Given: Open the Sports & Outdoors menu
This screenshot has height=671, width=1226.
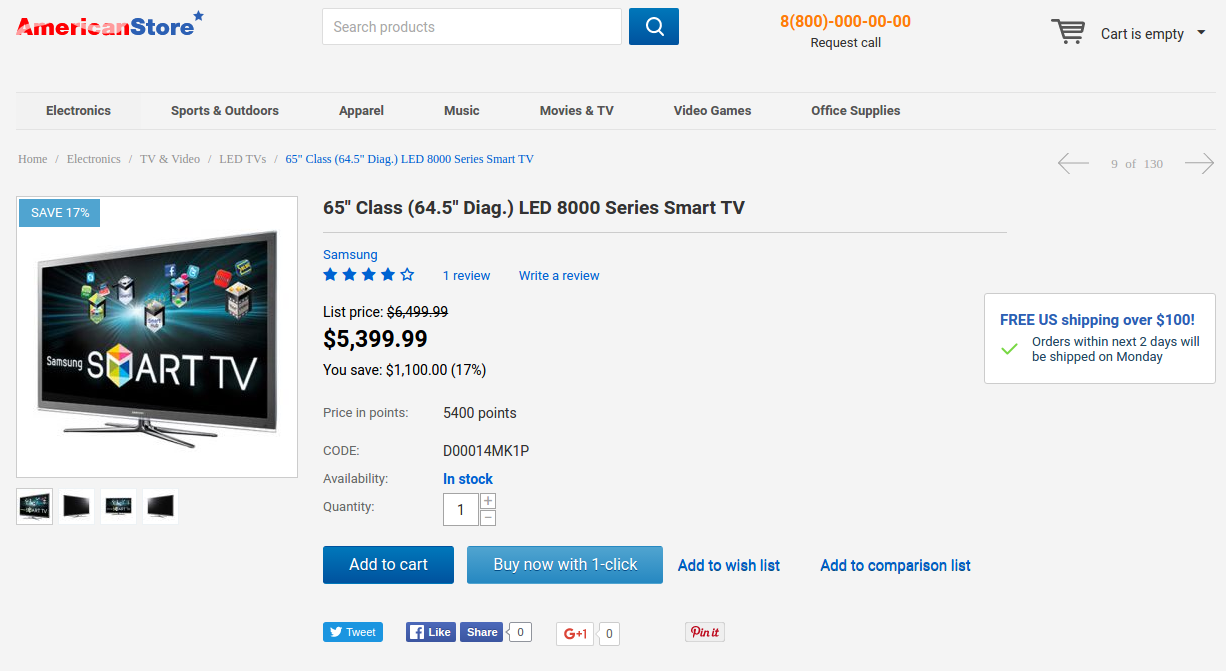Looking at the screenshot, I should [x=225, y=111].
